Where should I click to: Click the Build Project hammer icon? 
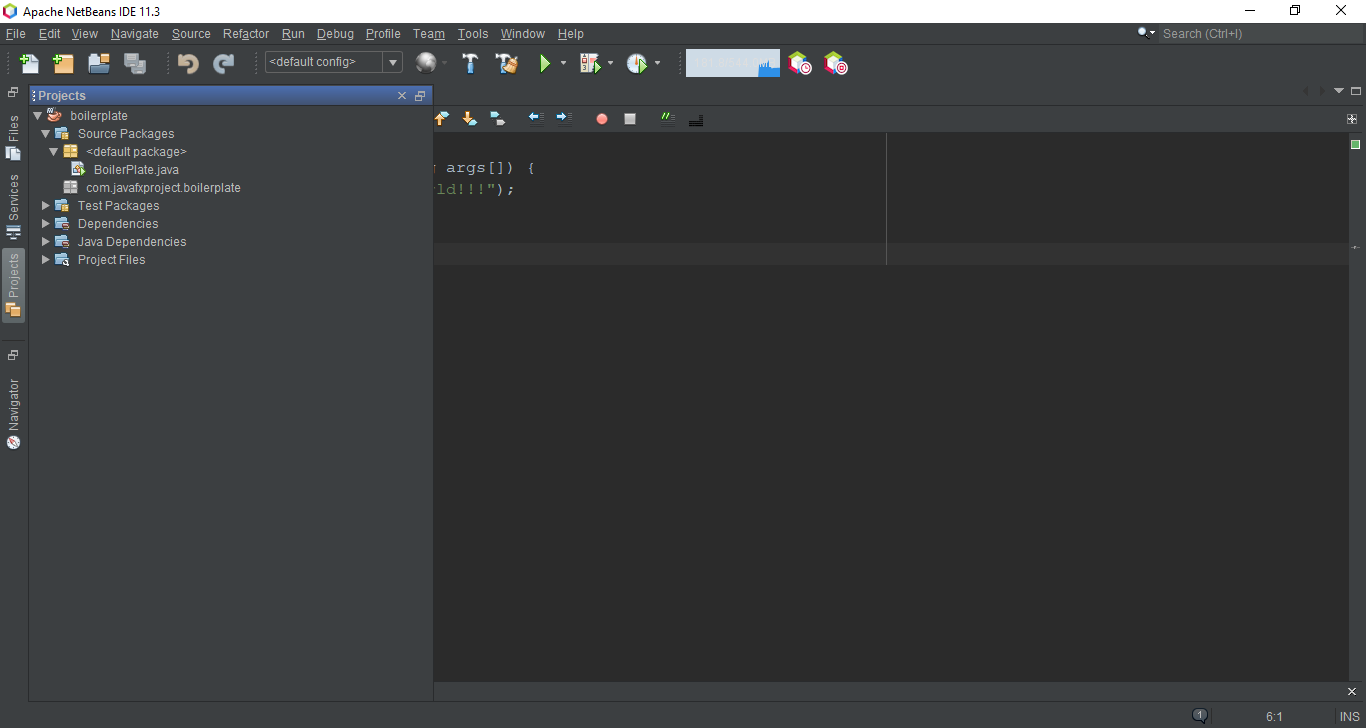pos(470,63)
